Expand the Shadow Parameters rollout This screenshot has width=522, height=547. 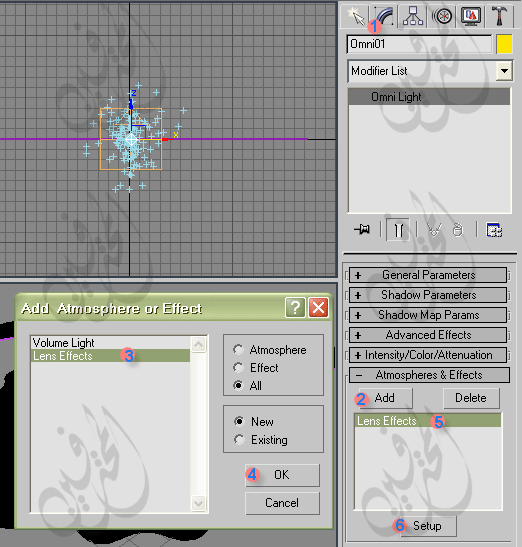[428, 295]
